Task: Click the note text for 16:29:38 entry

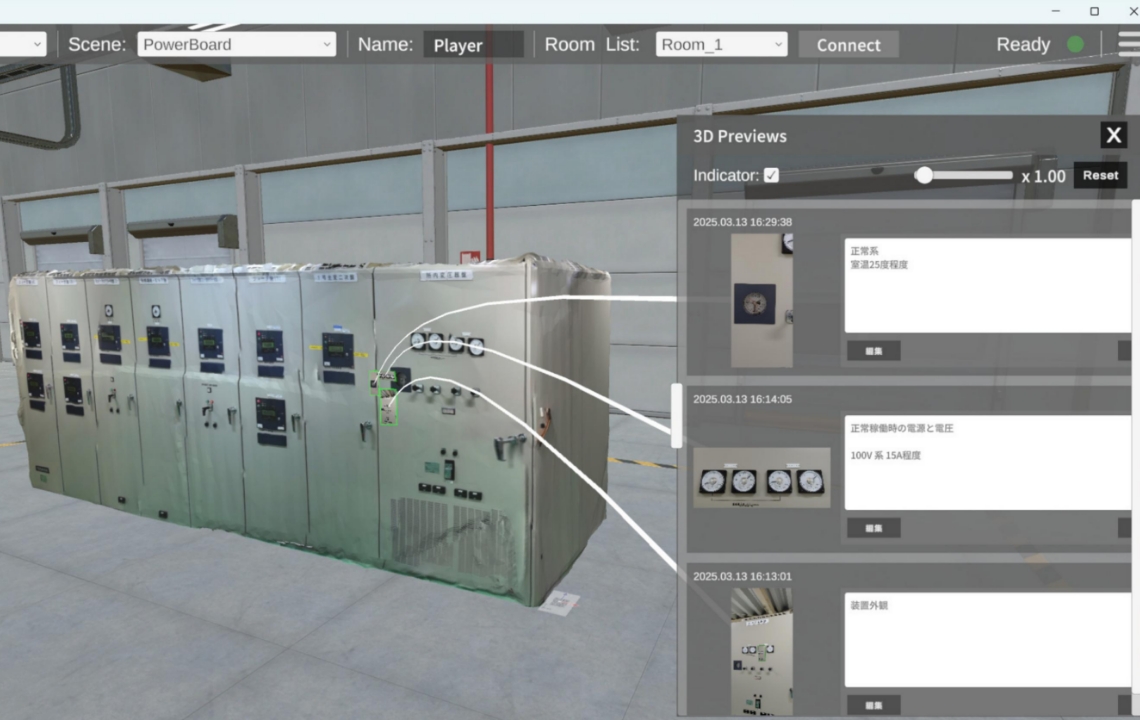Action: [x=987, y=284]
